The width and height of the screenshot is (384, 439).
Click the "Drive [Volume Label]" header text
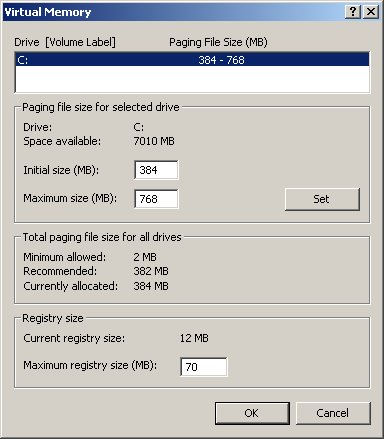65,42
